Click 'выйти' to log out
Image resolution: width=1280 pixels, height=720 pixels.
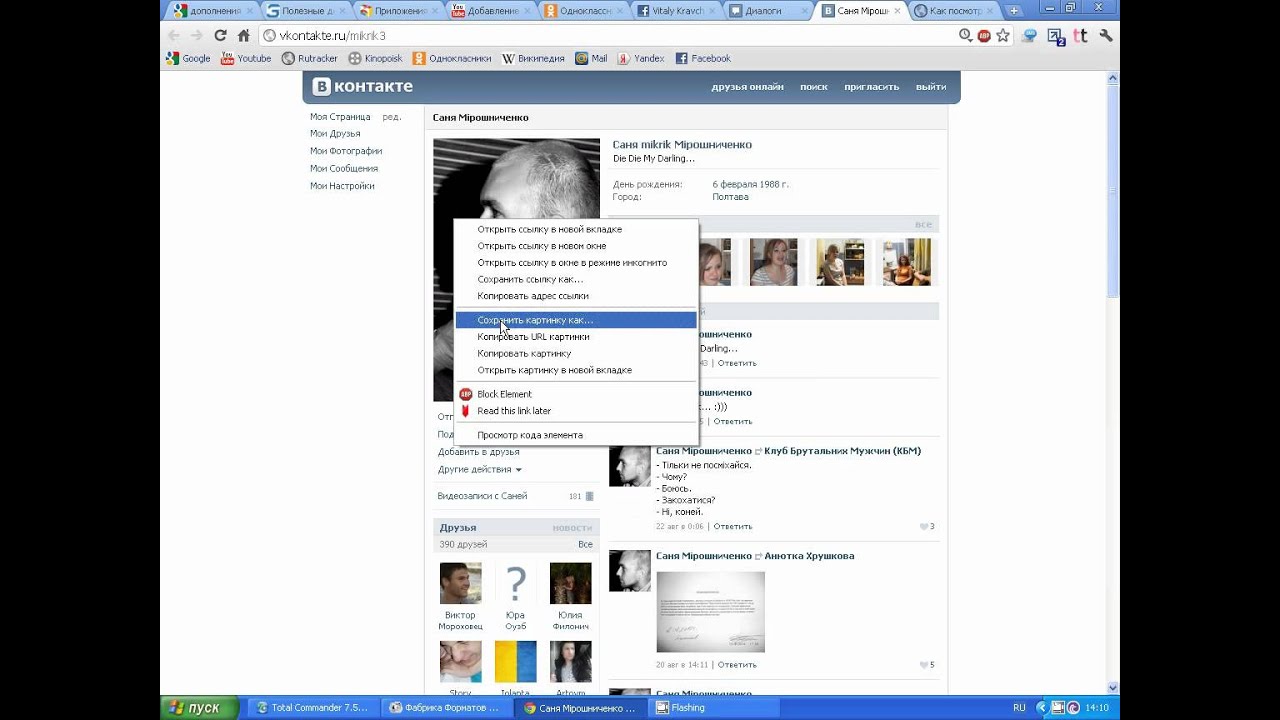click(x=930, y=87)
